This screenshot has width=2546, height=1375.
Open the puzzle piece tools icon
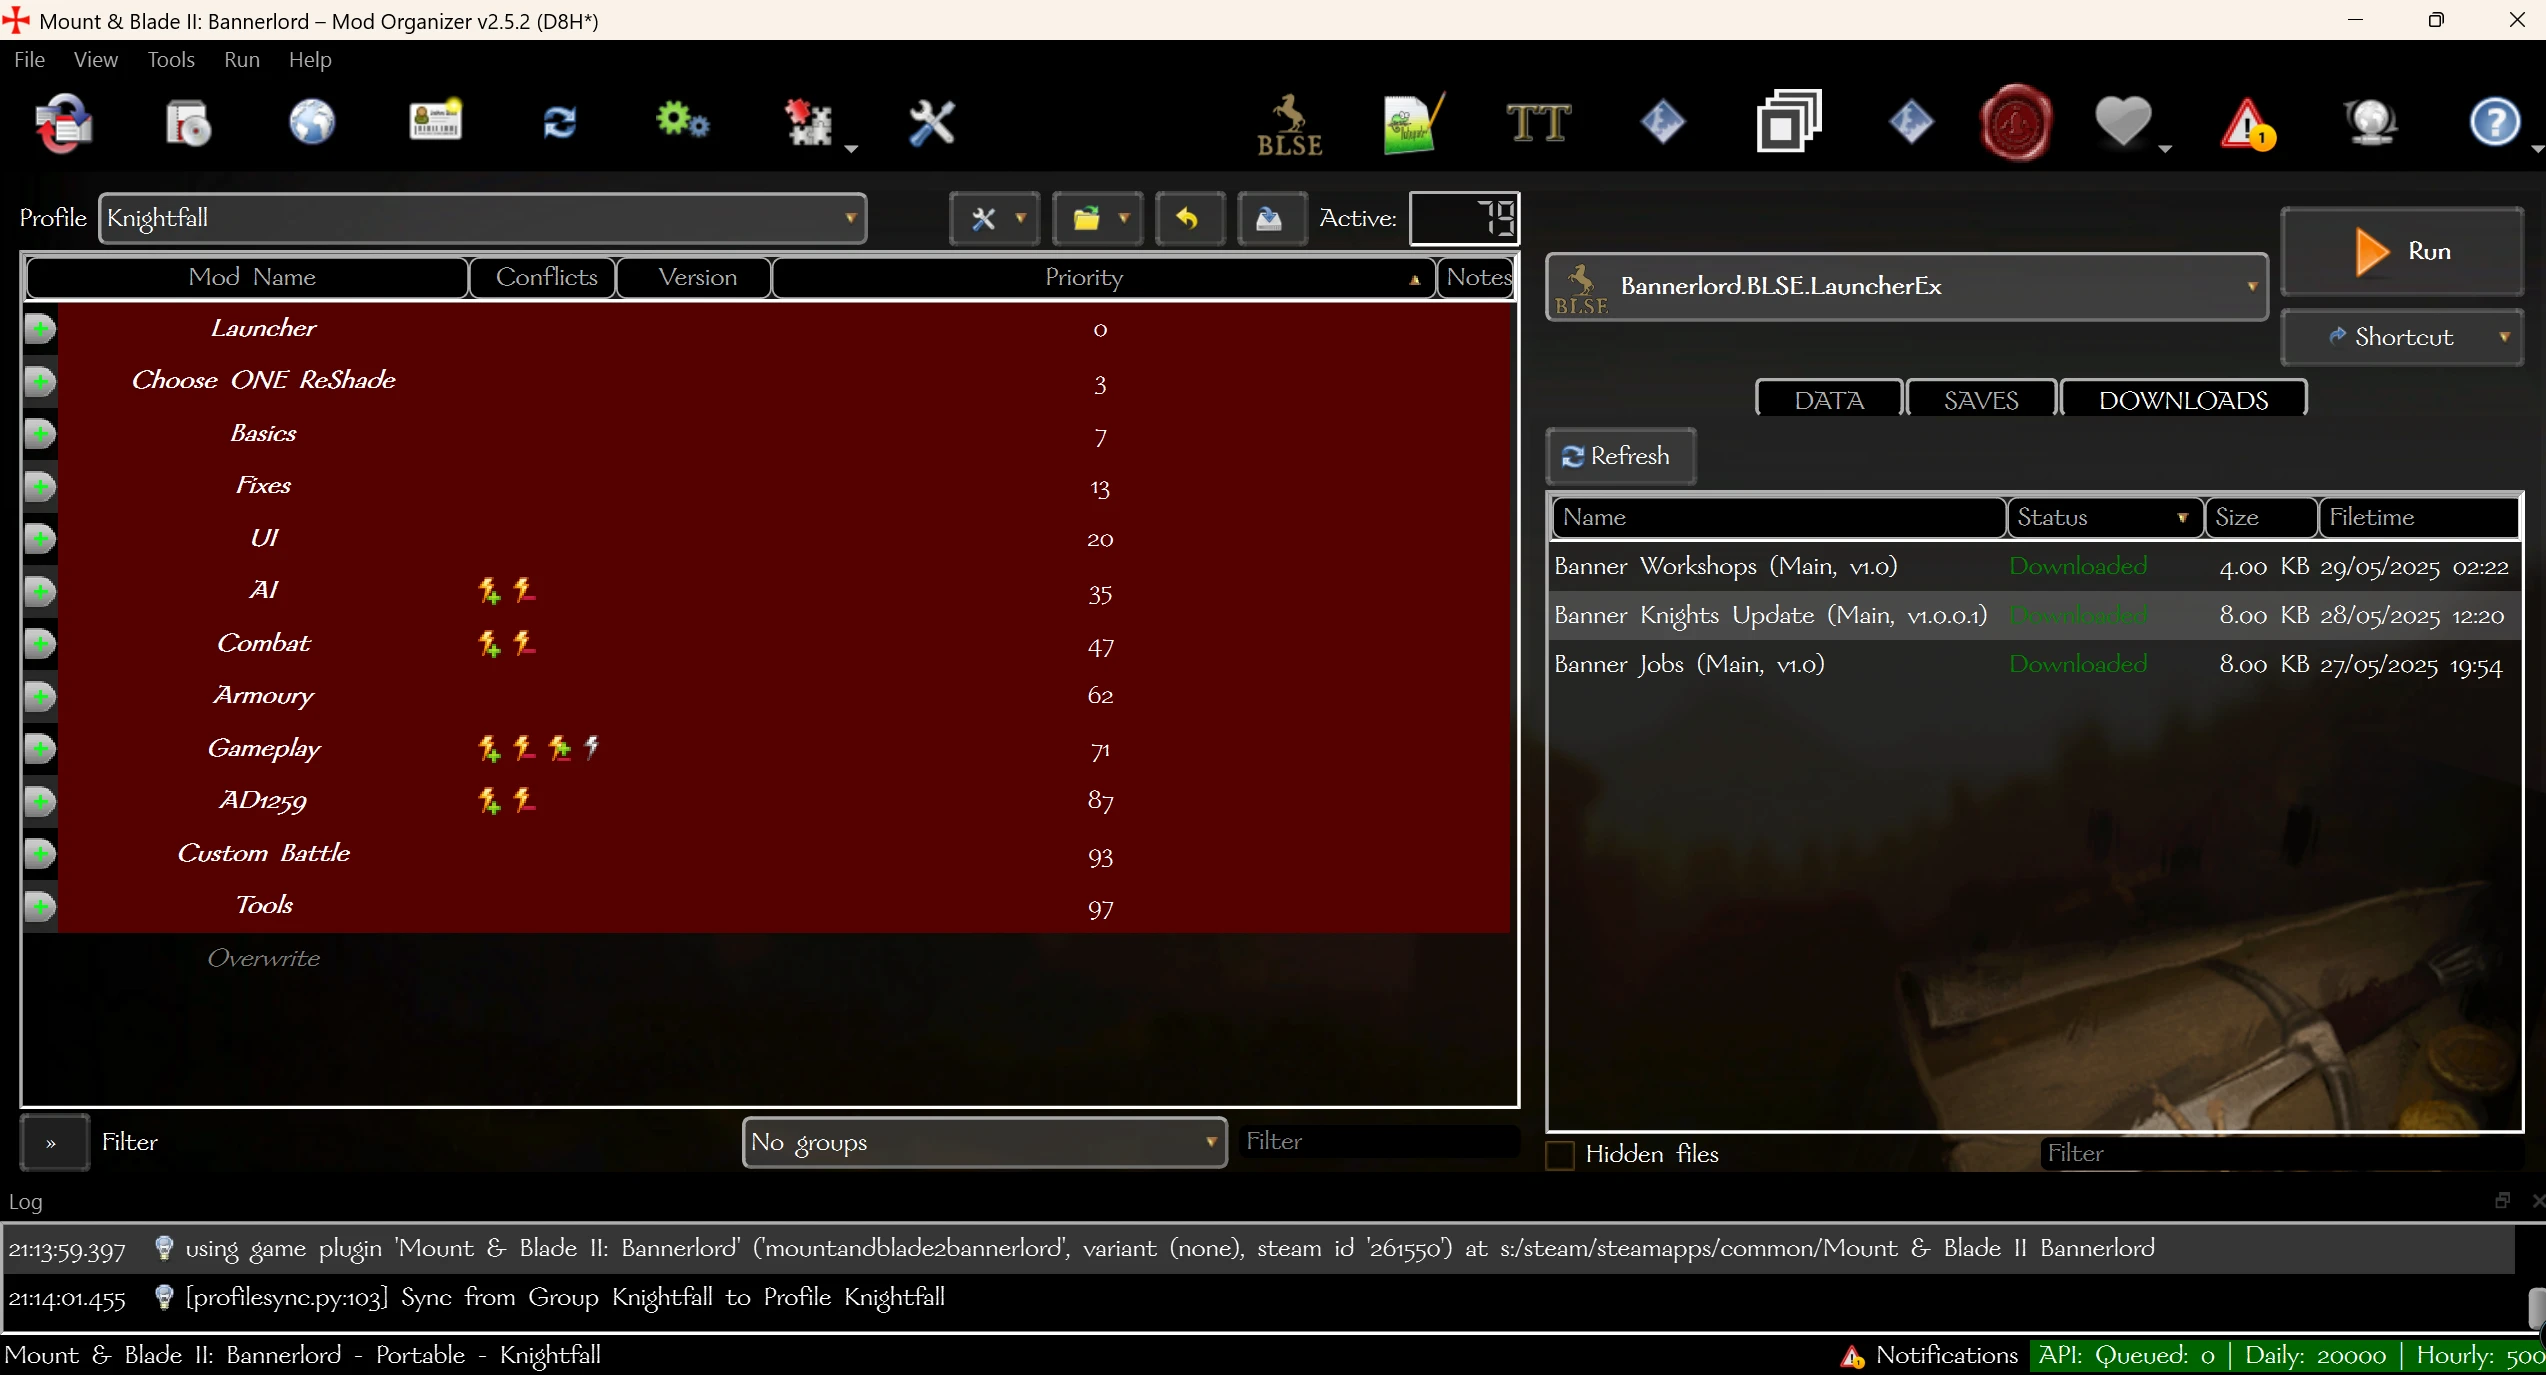click(x=810, y=124)
